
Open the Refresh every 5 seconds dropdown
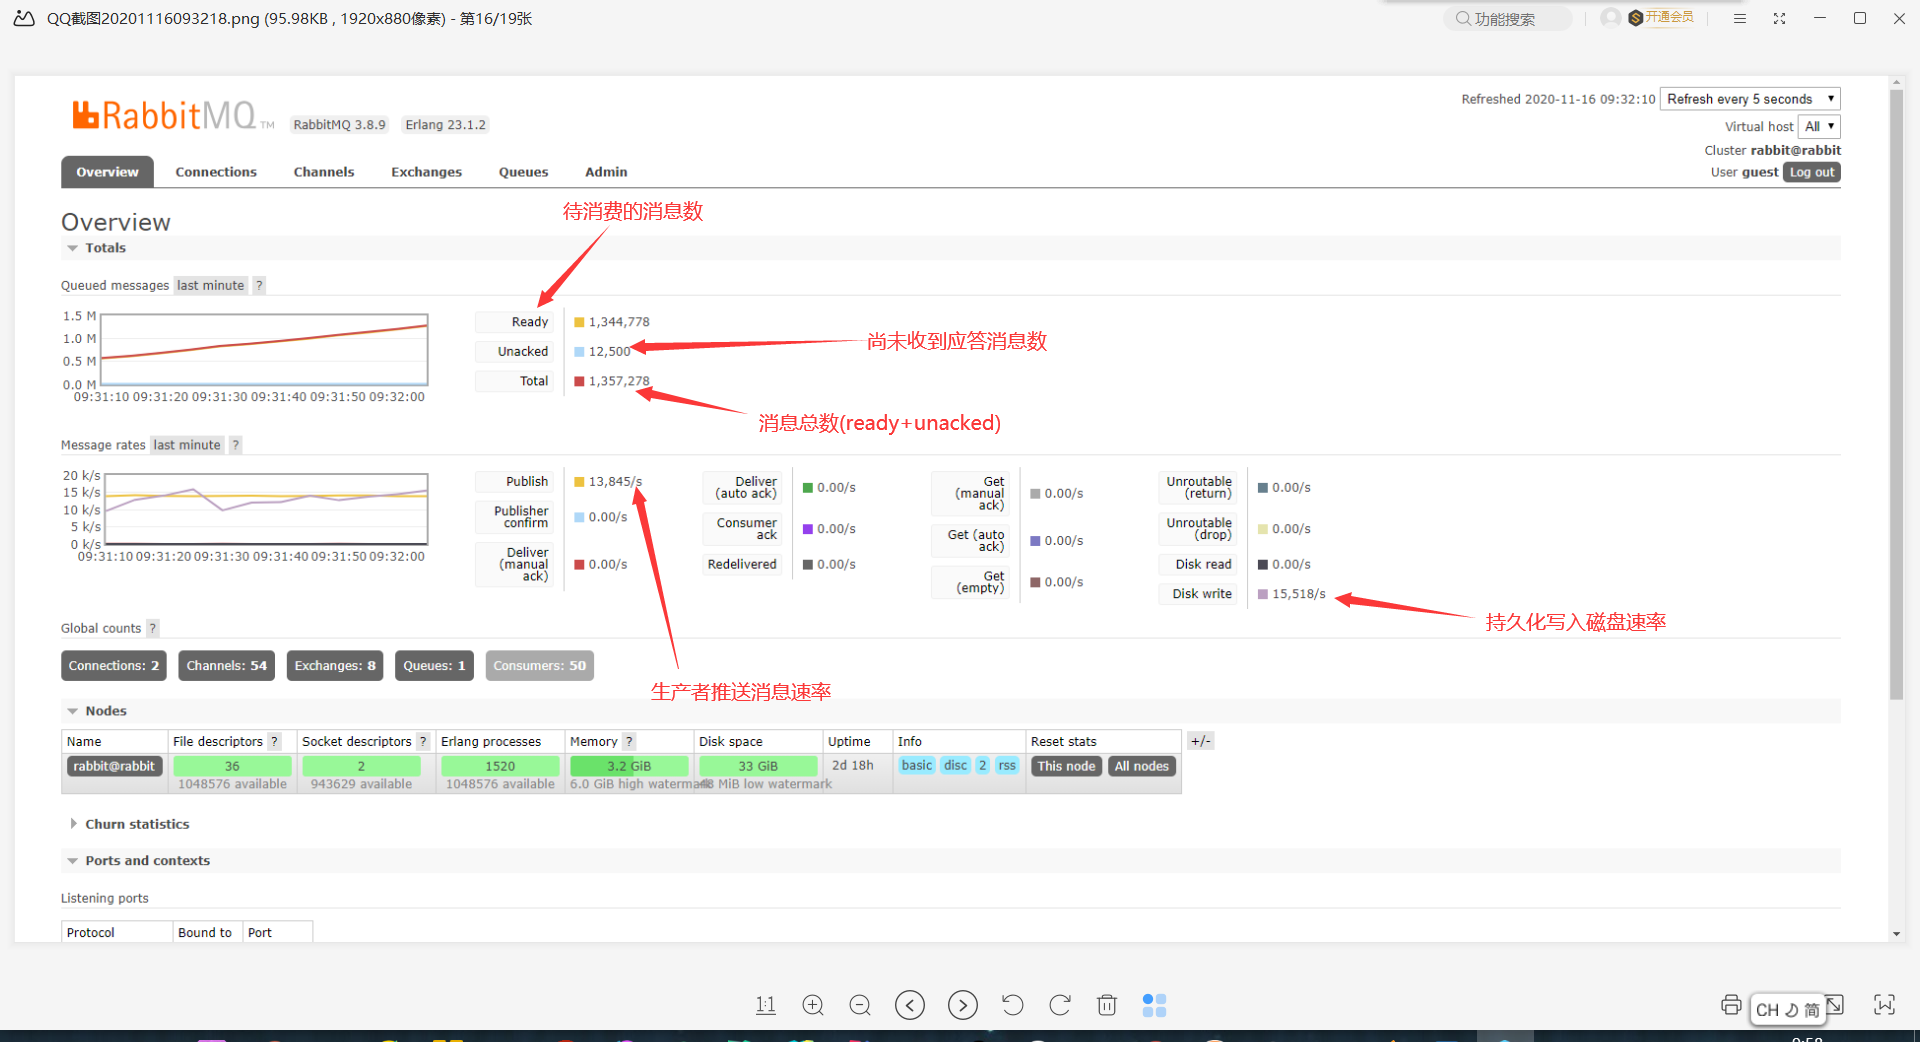1750,99
